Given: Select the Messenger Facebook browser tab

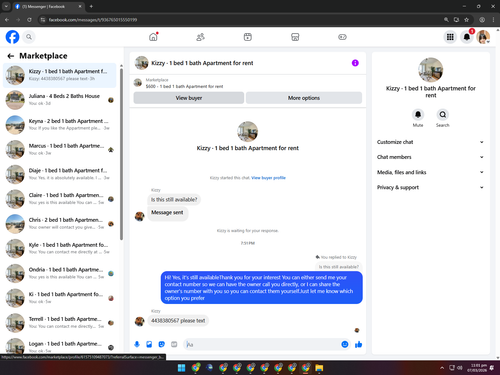Looking at the screenshot, I should coord(49,6).
